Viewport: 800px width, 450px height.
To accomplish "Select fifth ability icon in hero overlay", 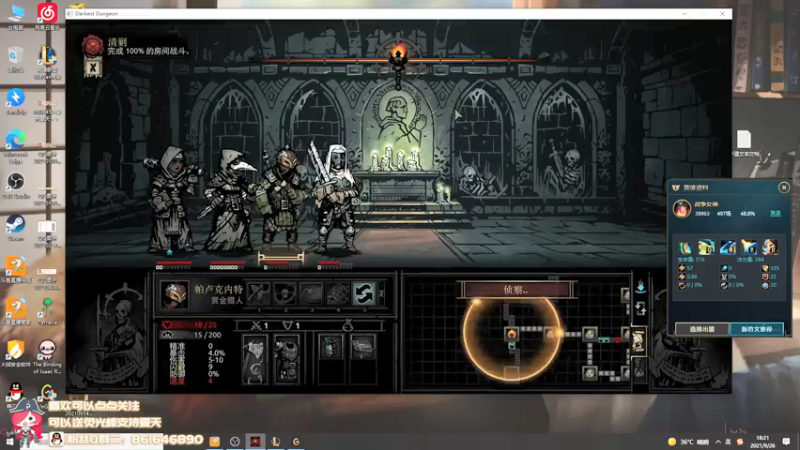I will [x=770, y=247].
